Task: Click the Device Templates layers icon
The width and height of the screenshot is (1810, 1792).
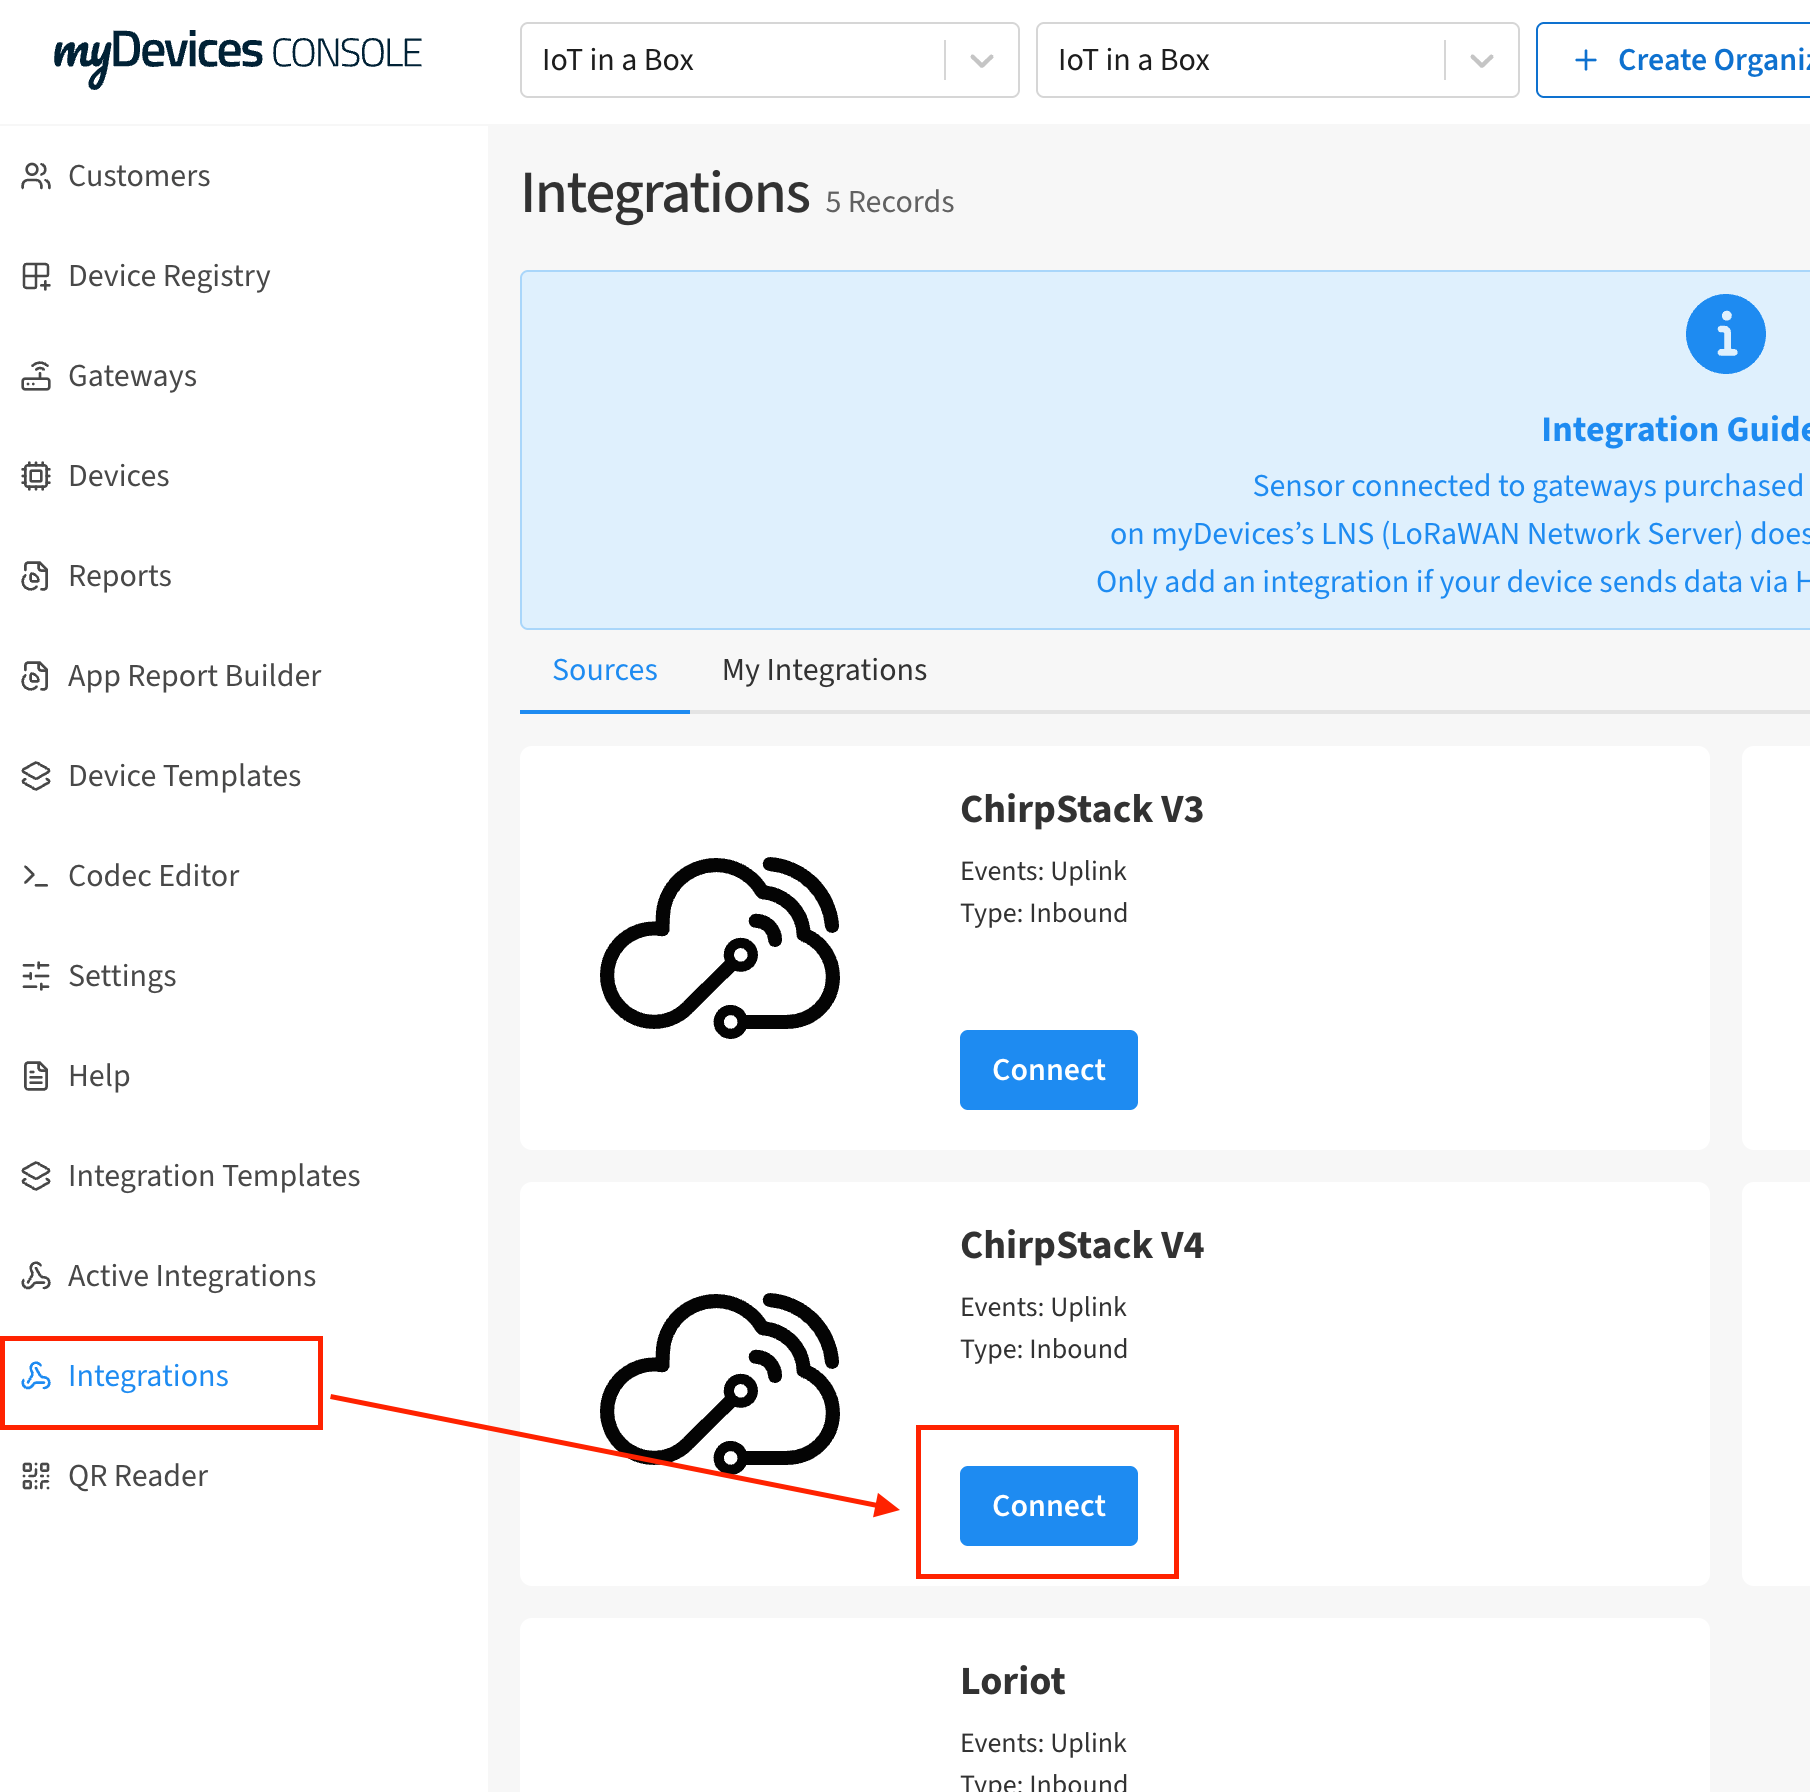Action: coord(36,776)
